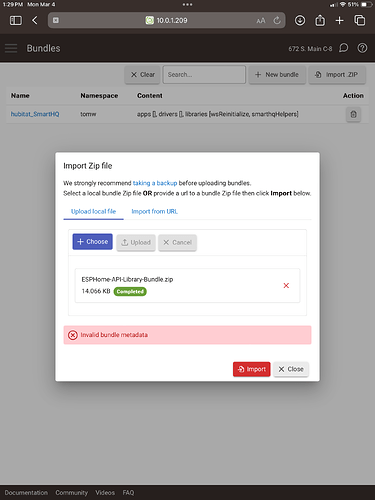Image resolution: width=375 pixels, height=500 pixels.
Task: Go back using the browser back arrow
Action: (x=35, y=21)
